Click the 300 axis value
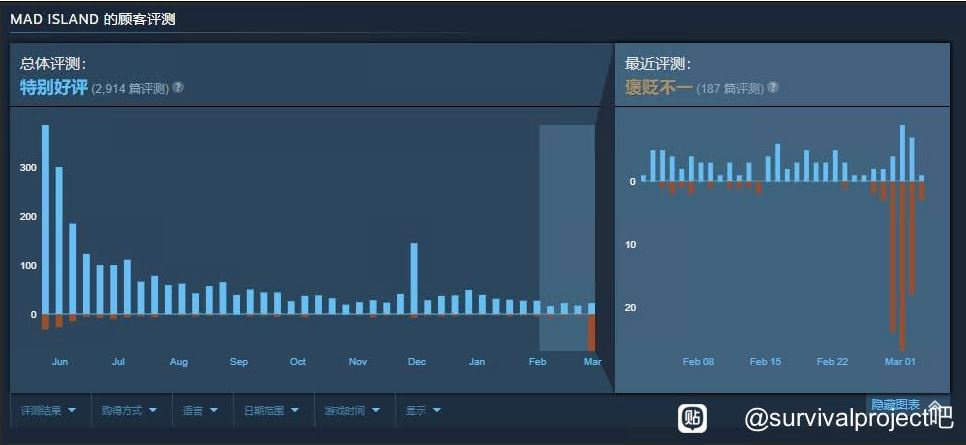Image resolution: width=966 pixels, height=445 pixels. point(29,168)
